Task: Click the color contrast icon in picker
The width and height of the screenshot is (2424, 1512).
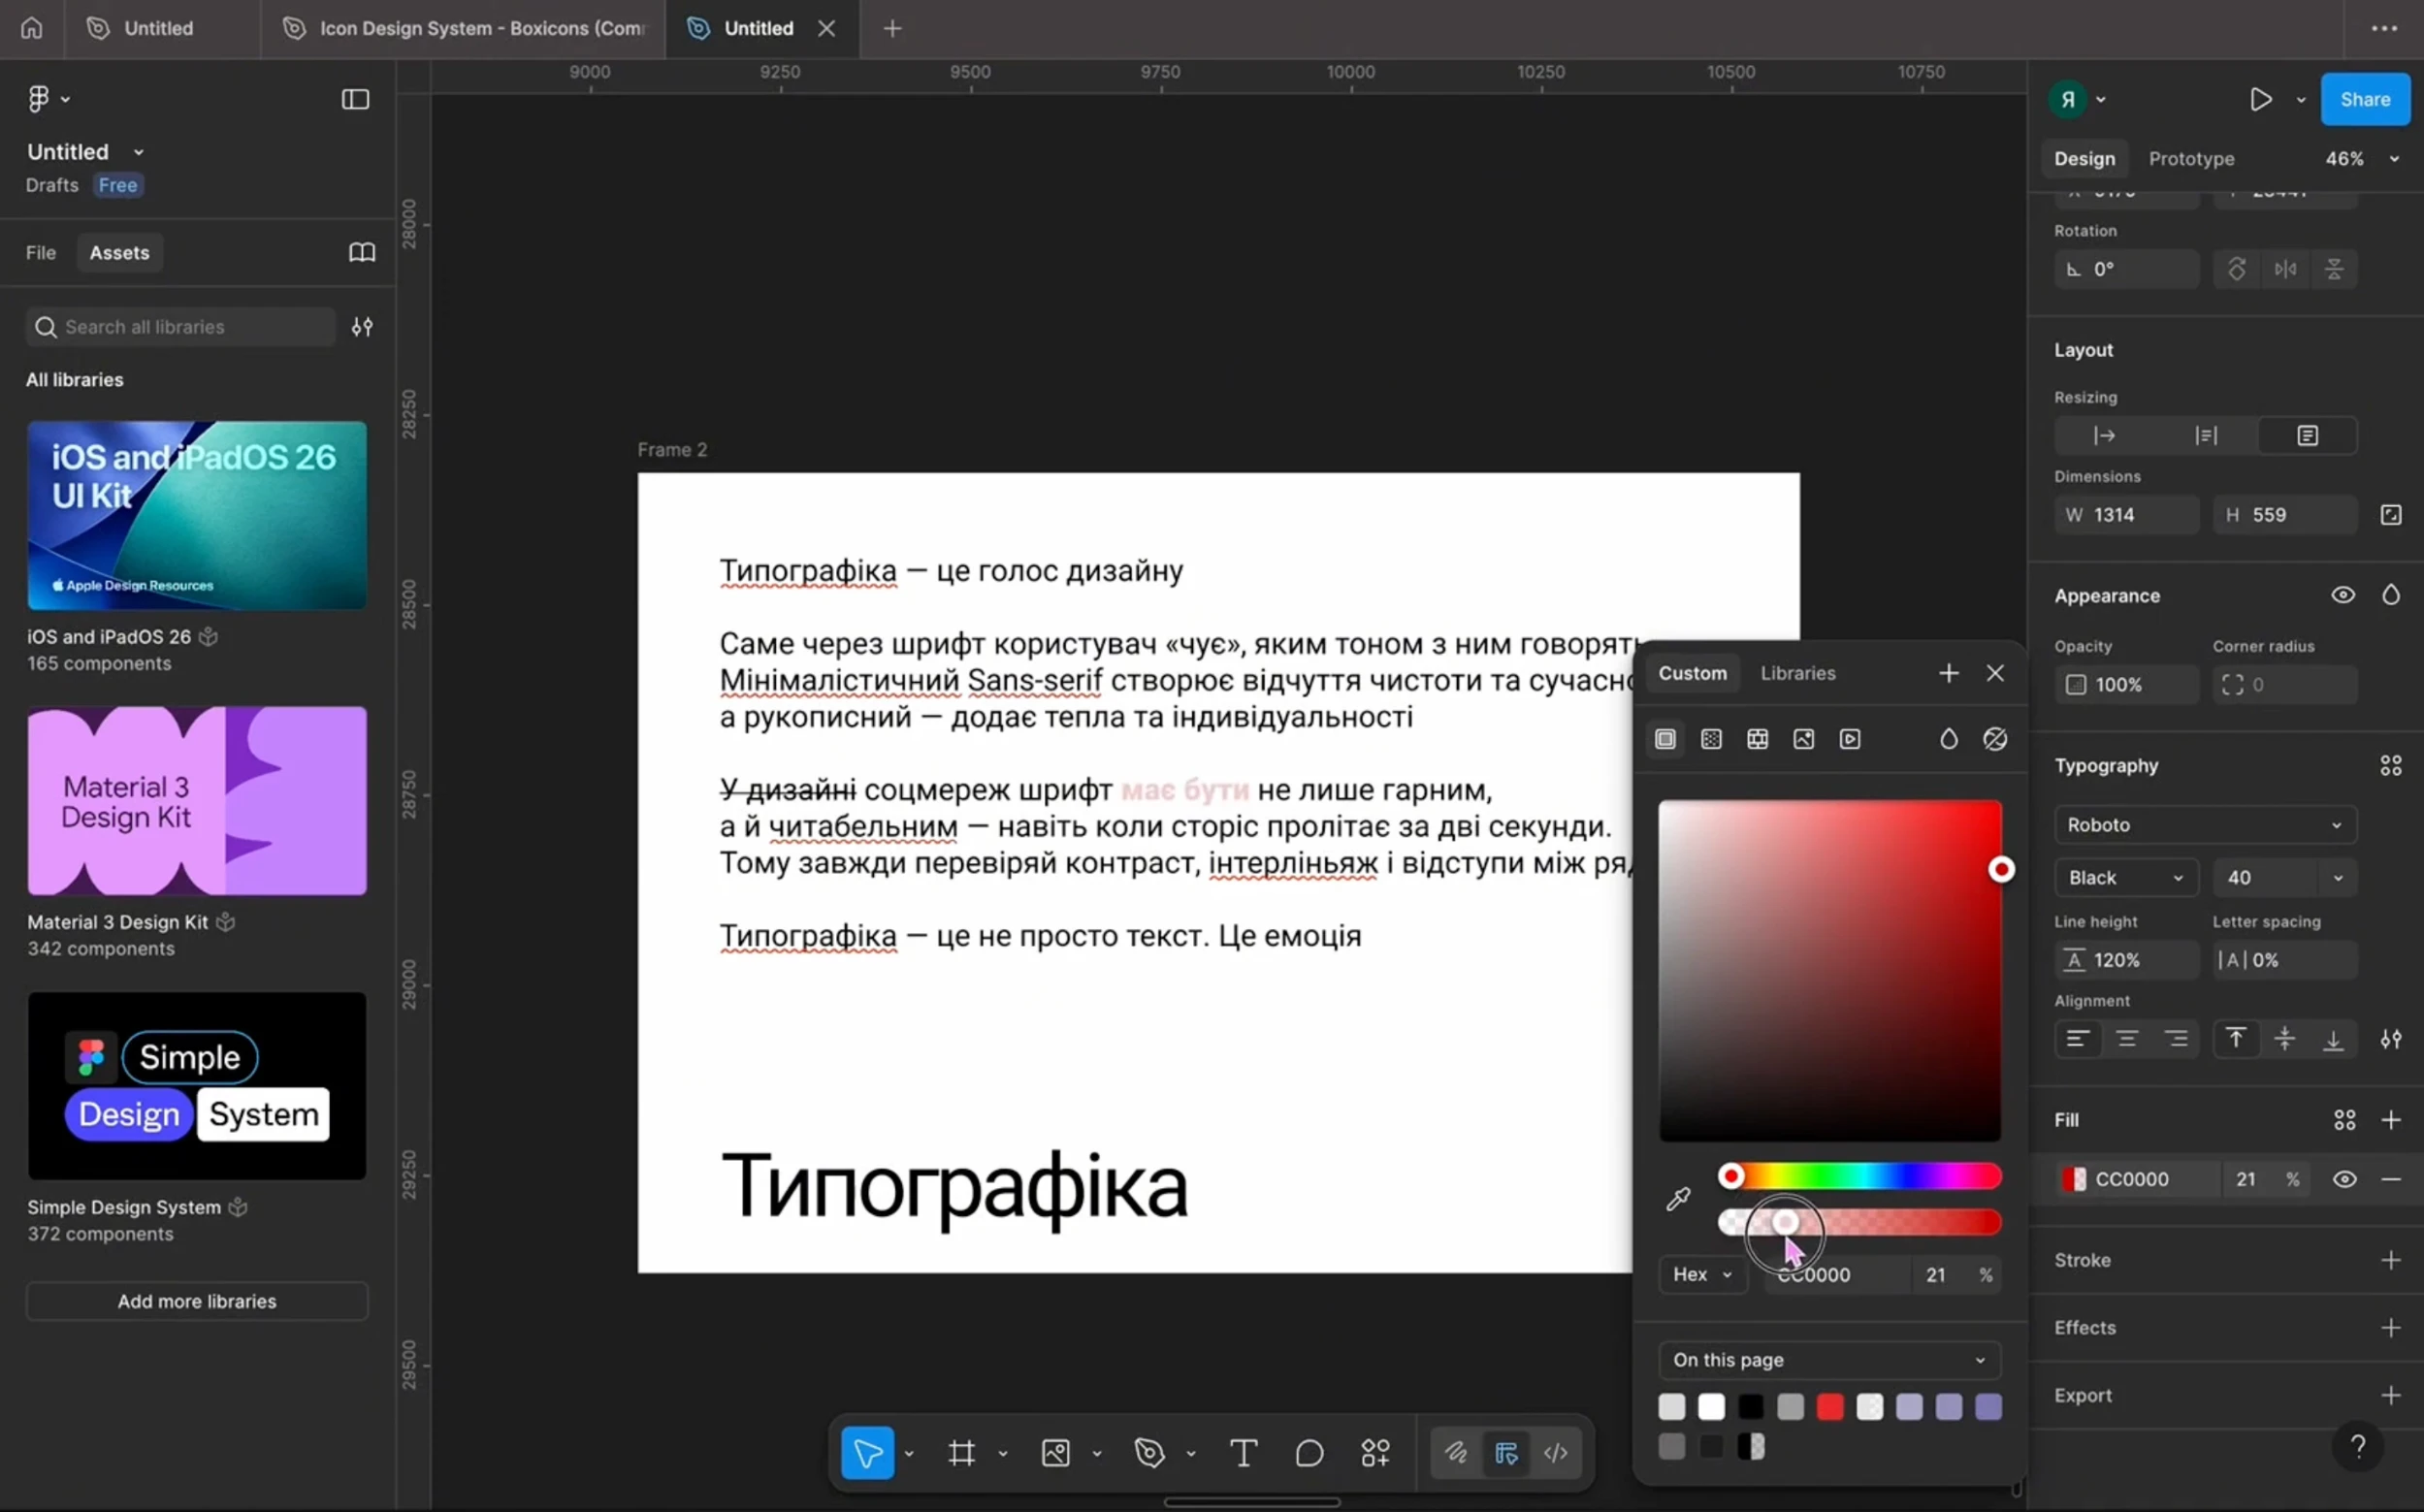Action: 1995,739
